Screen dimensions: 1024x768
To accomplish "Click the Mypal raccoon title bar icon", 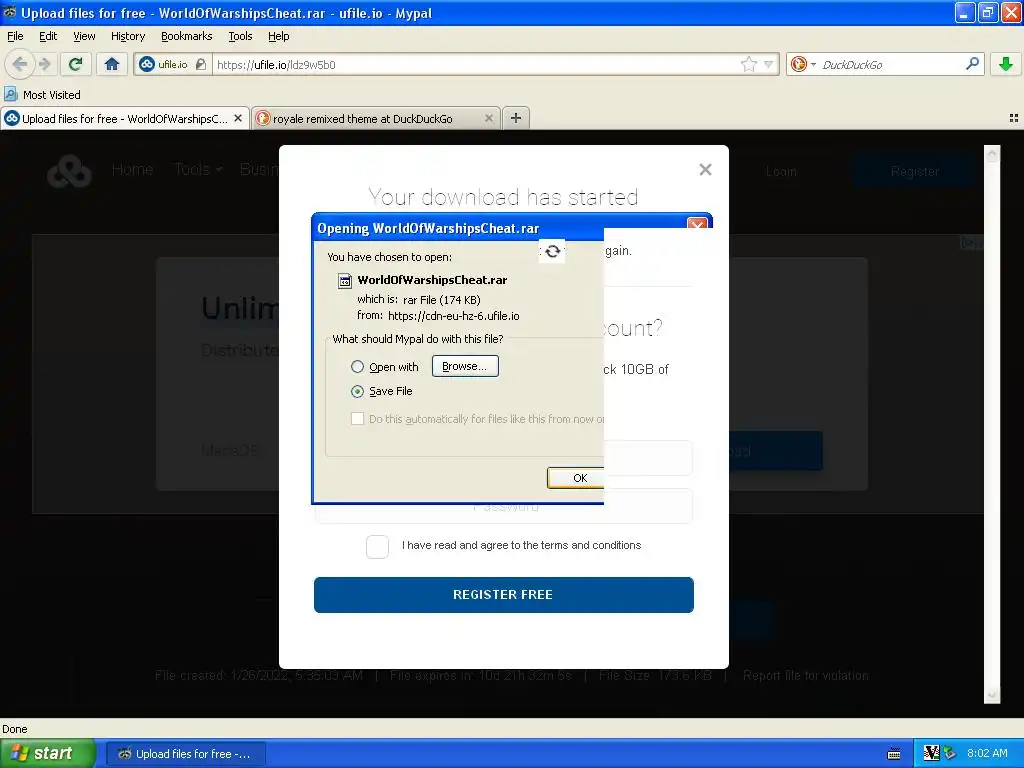I will point(10,12).
